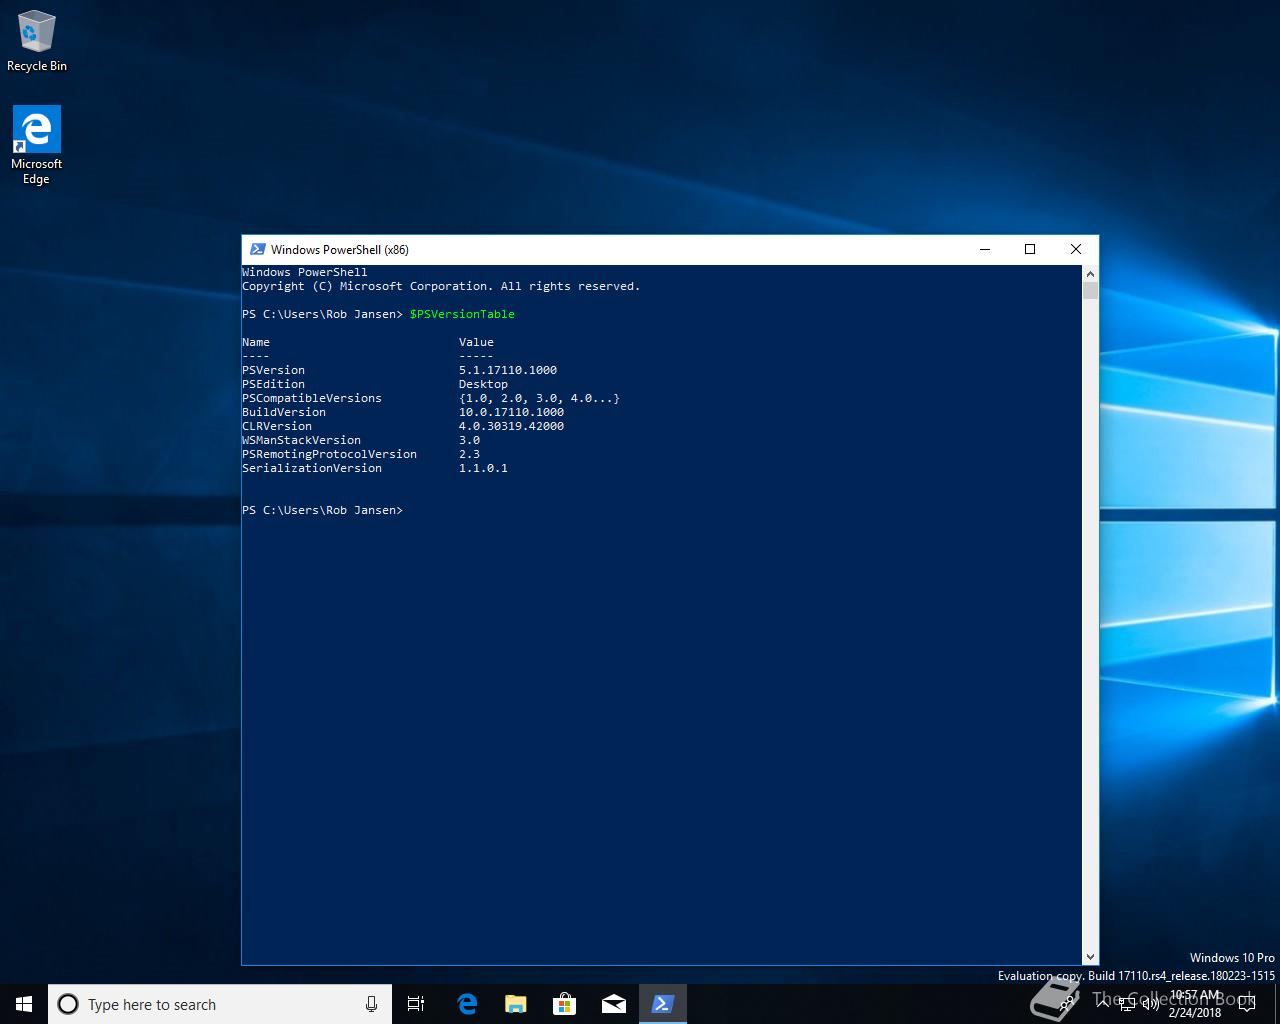Click the '$PSVersionTable' command text
This screenshot has width=1280, height=1024.
(462, 314)
